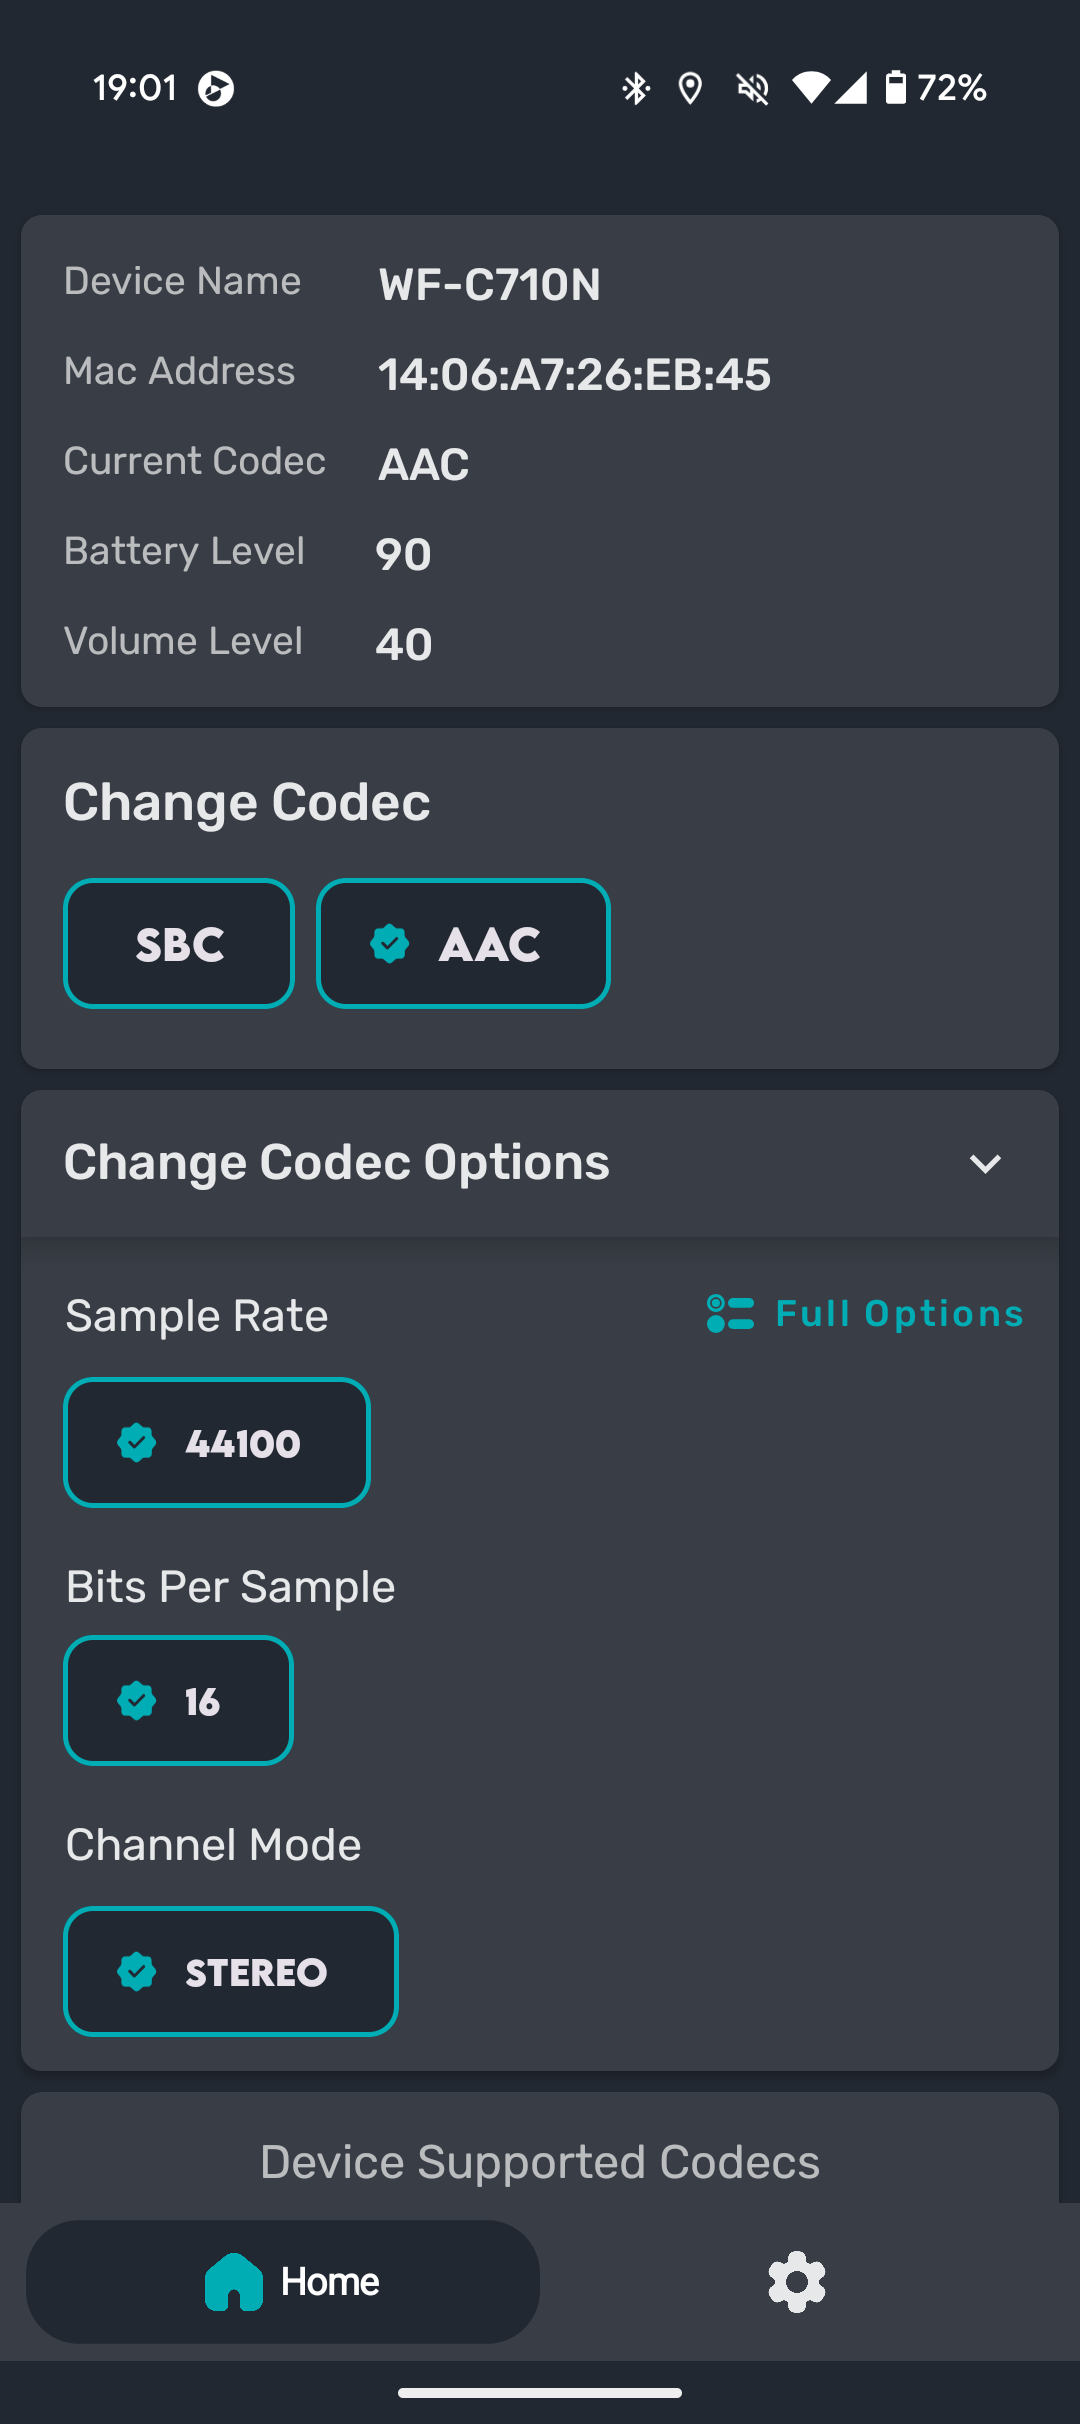Select the AAC codec option
Image resolution: width=1080 pixels, height=2424 pixels.
463,943
